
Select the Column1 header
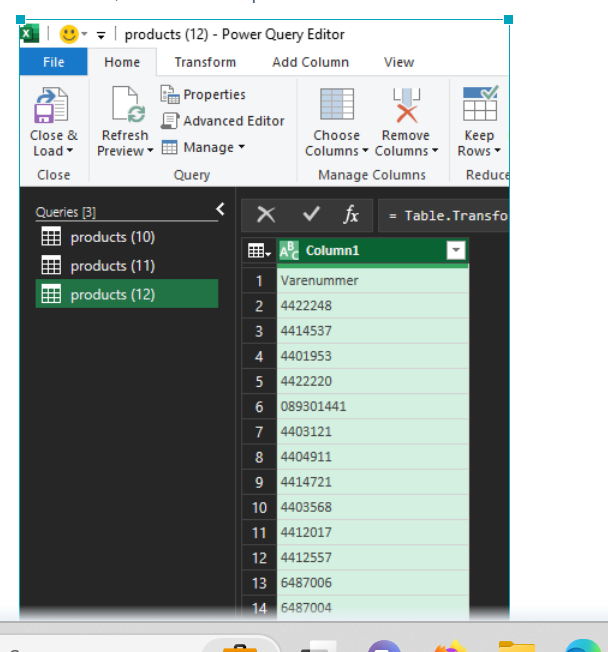coord(373,251)
